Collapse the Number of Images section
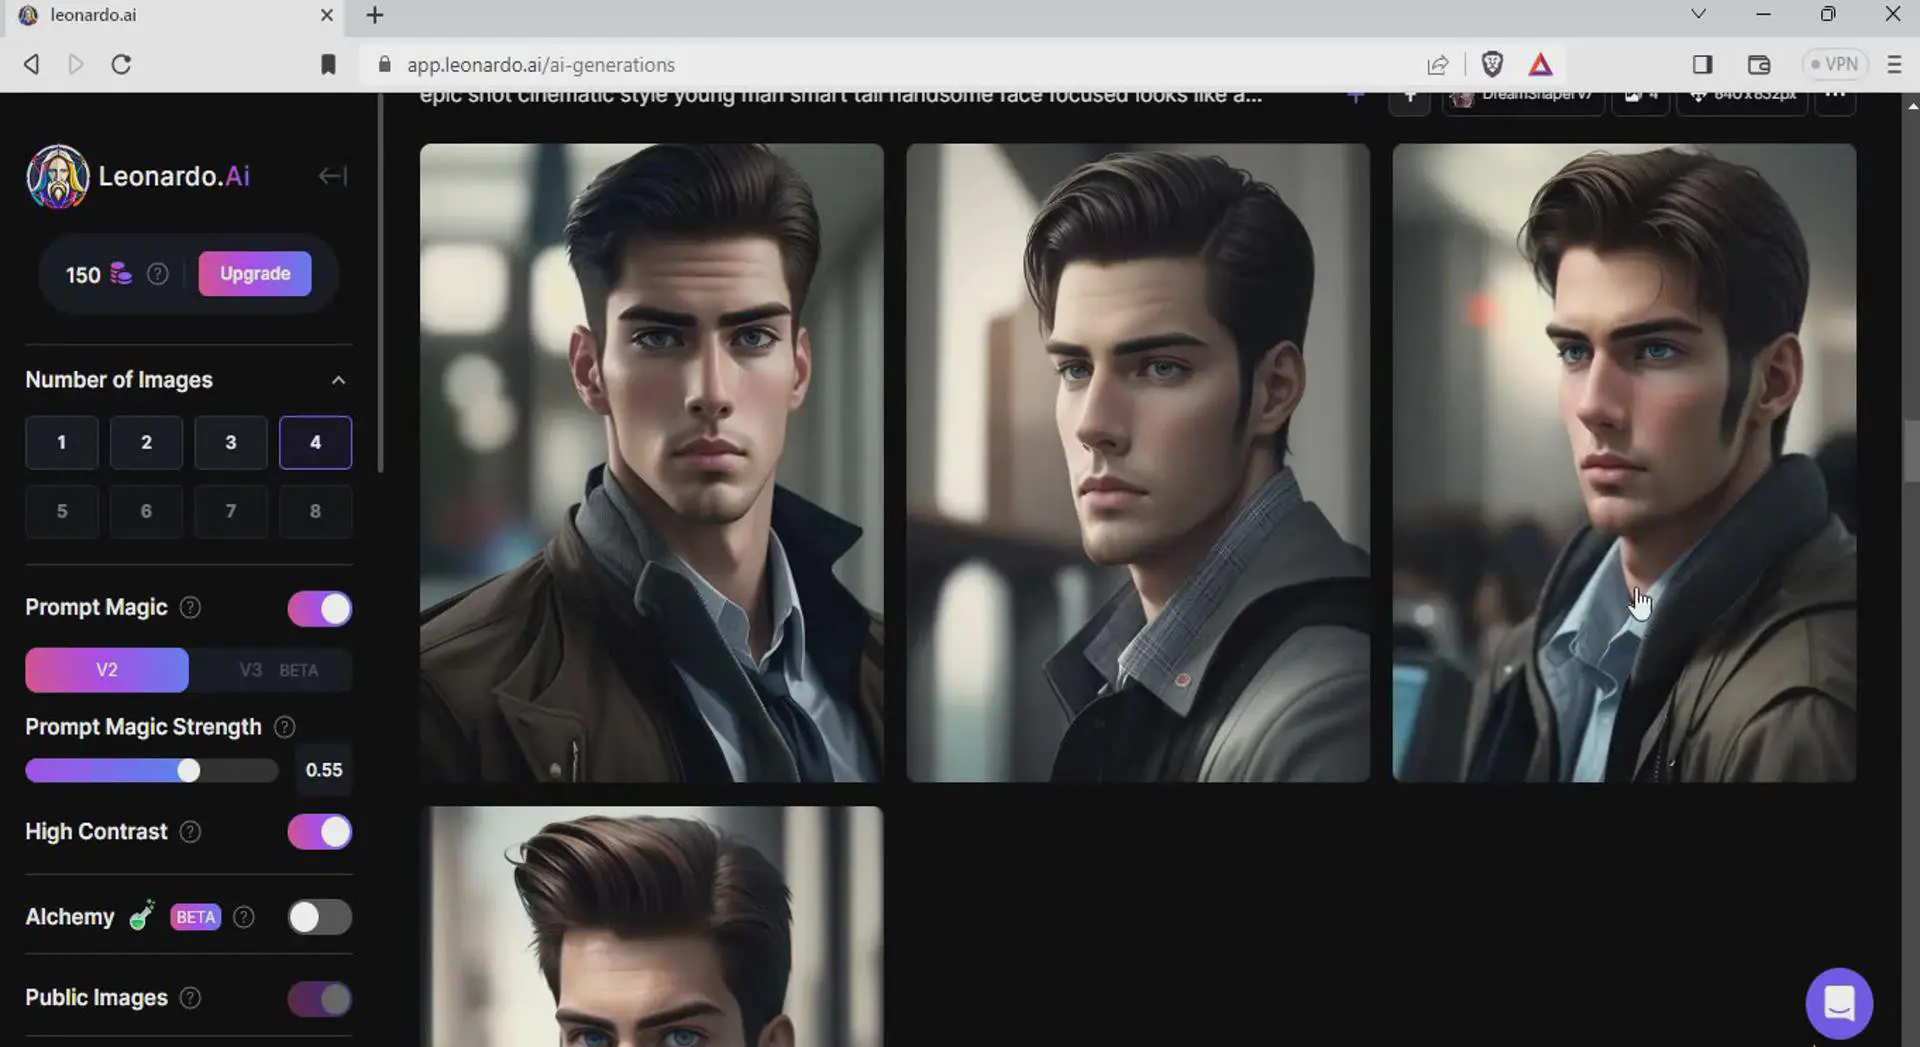The width and height of the screenshot is (1920, 1047). tap(338, 380)
